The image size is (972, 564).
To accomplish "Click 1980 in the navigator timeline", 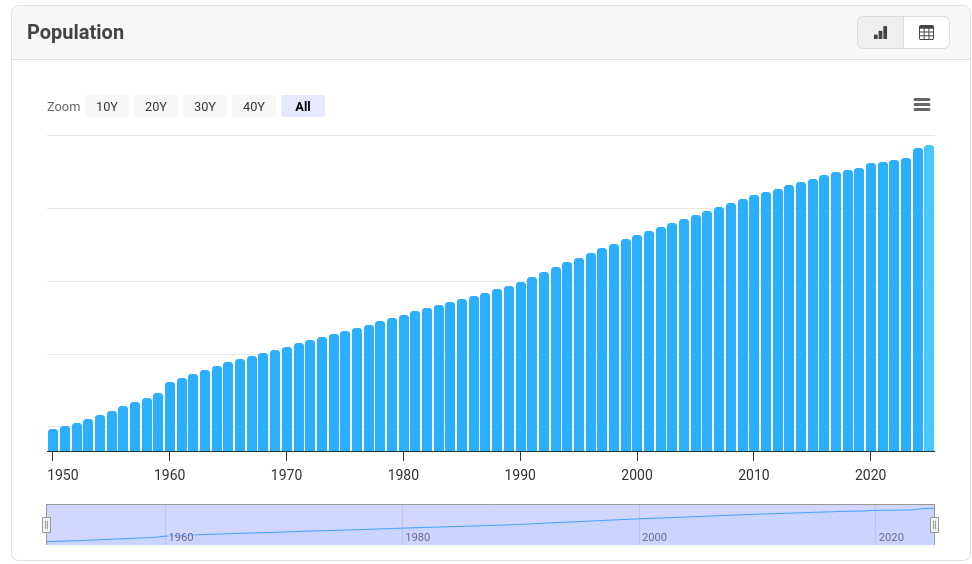I will 417,538.
